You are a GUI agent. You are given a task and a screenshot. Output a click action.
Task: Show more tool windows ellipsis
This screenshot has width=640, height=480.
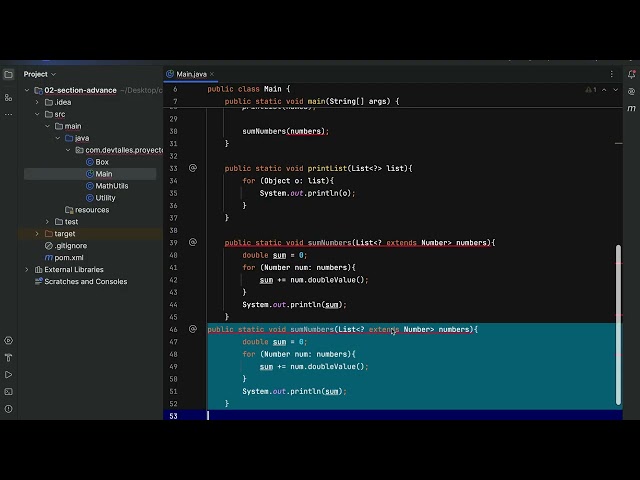coord(8,115)
